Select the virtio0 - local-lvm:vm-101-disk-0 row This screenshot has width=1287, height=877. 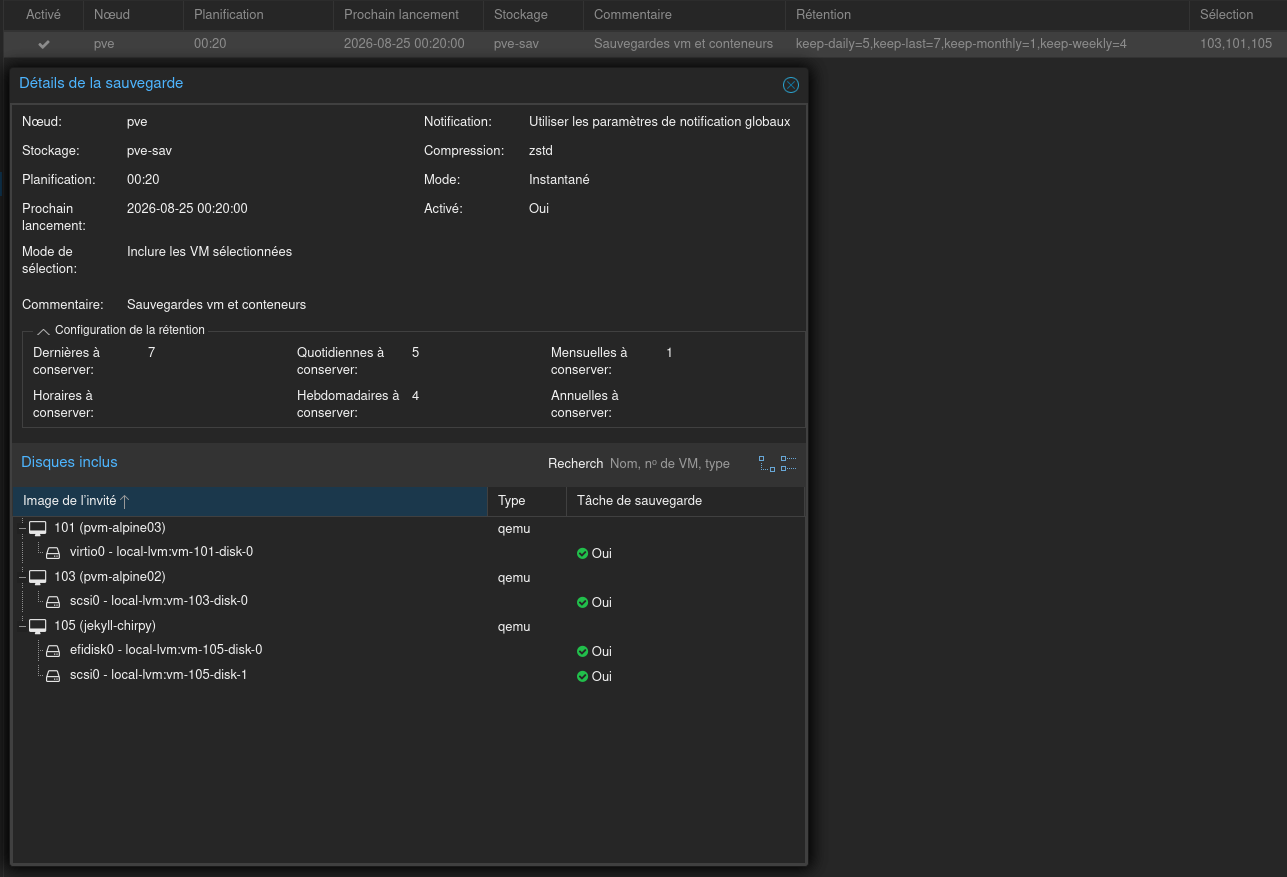click(x=408, y=552)
